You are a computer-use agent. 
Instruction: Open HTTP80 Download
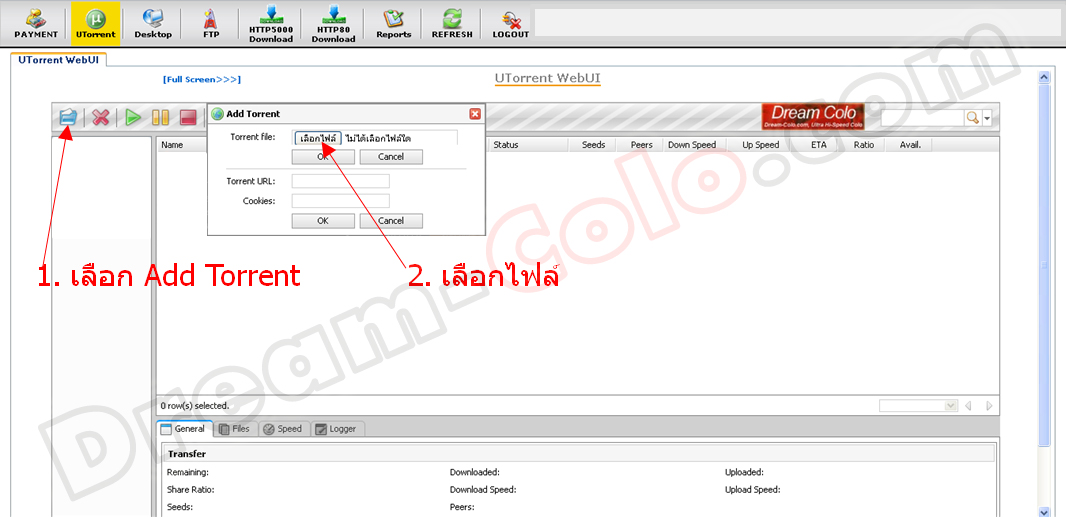333,23
